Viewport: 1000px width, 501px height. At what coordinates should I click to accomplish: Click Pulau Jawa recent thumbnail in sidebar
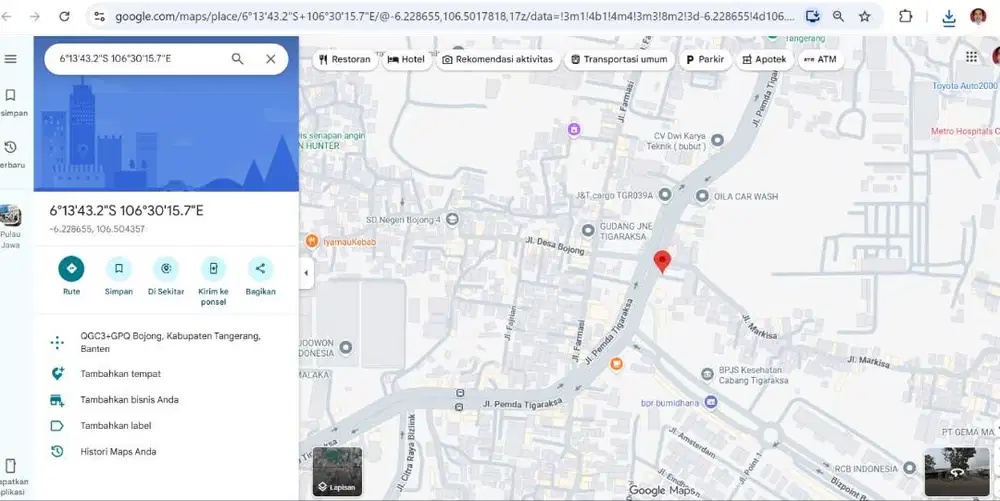click(x=10, y=215)
